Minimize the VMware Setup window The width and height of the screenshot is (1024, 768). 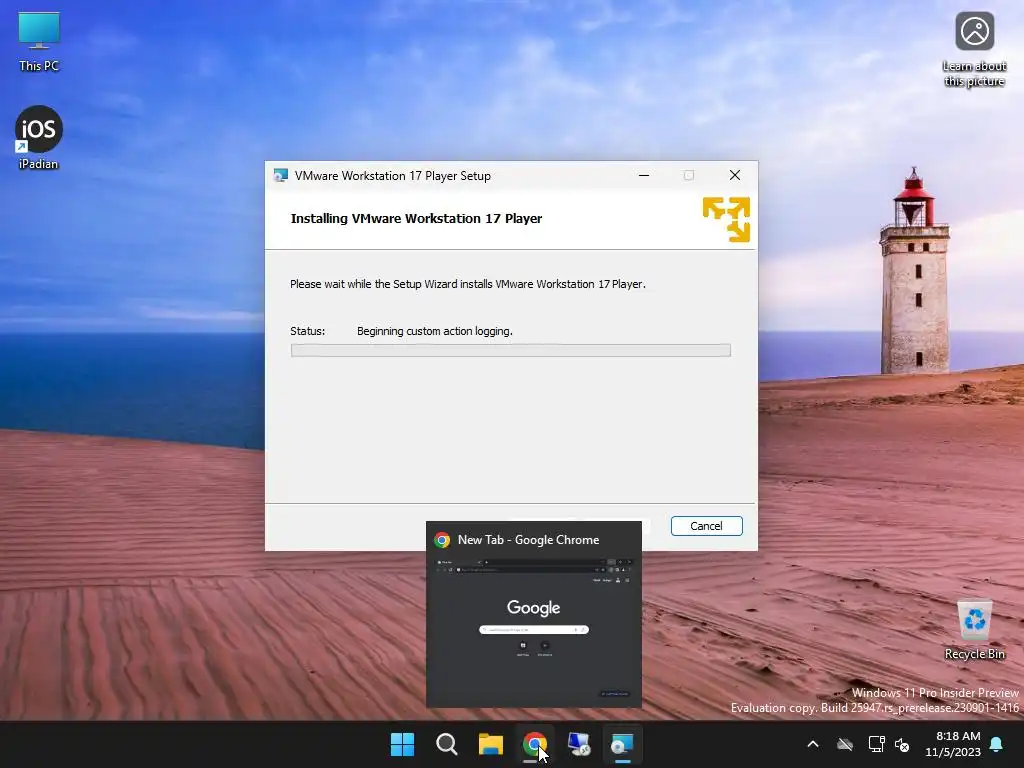pos(643,175)
